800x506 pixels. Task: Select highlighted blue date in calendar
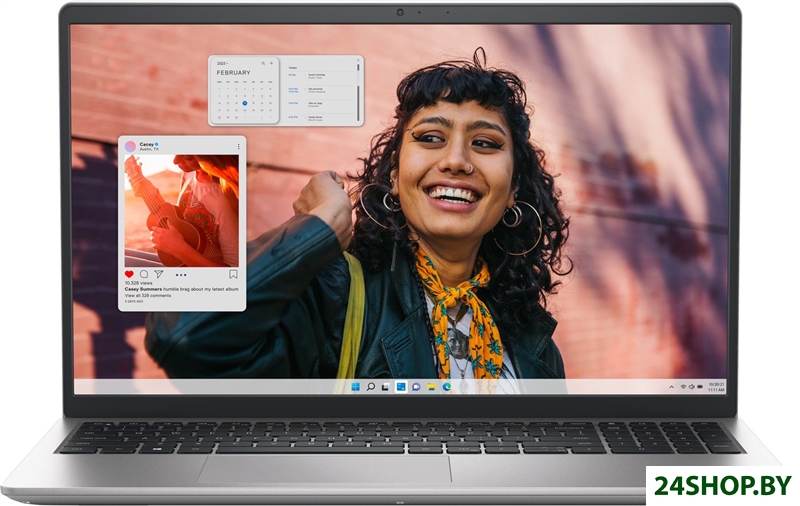[245, 103]
